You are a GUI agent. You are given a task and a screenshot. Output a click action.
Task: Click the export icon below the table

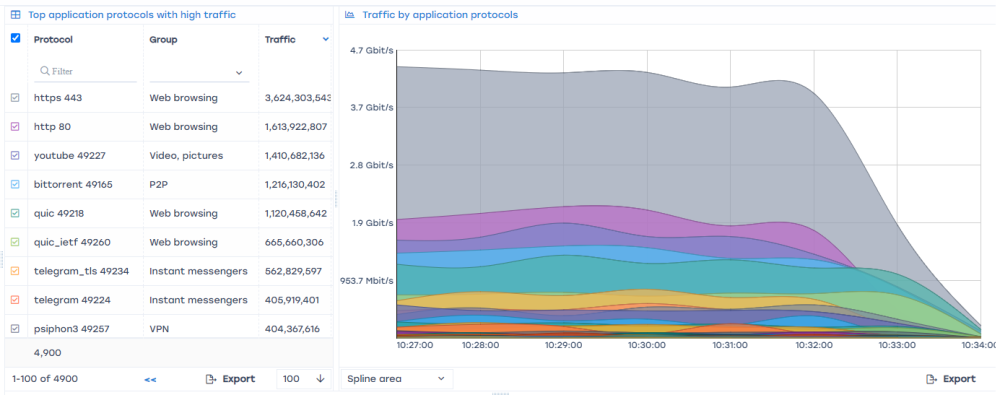pos(210,379)
